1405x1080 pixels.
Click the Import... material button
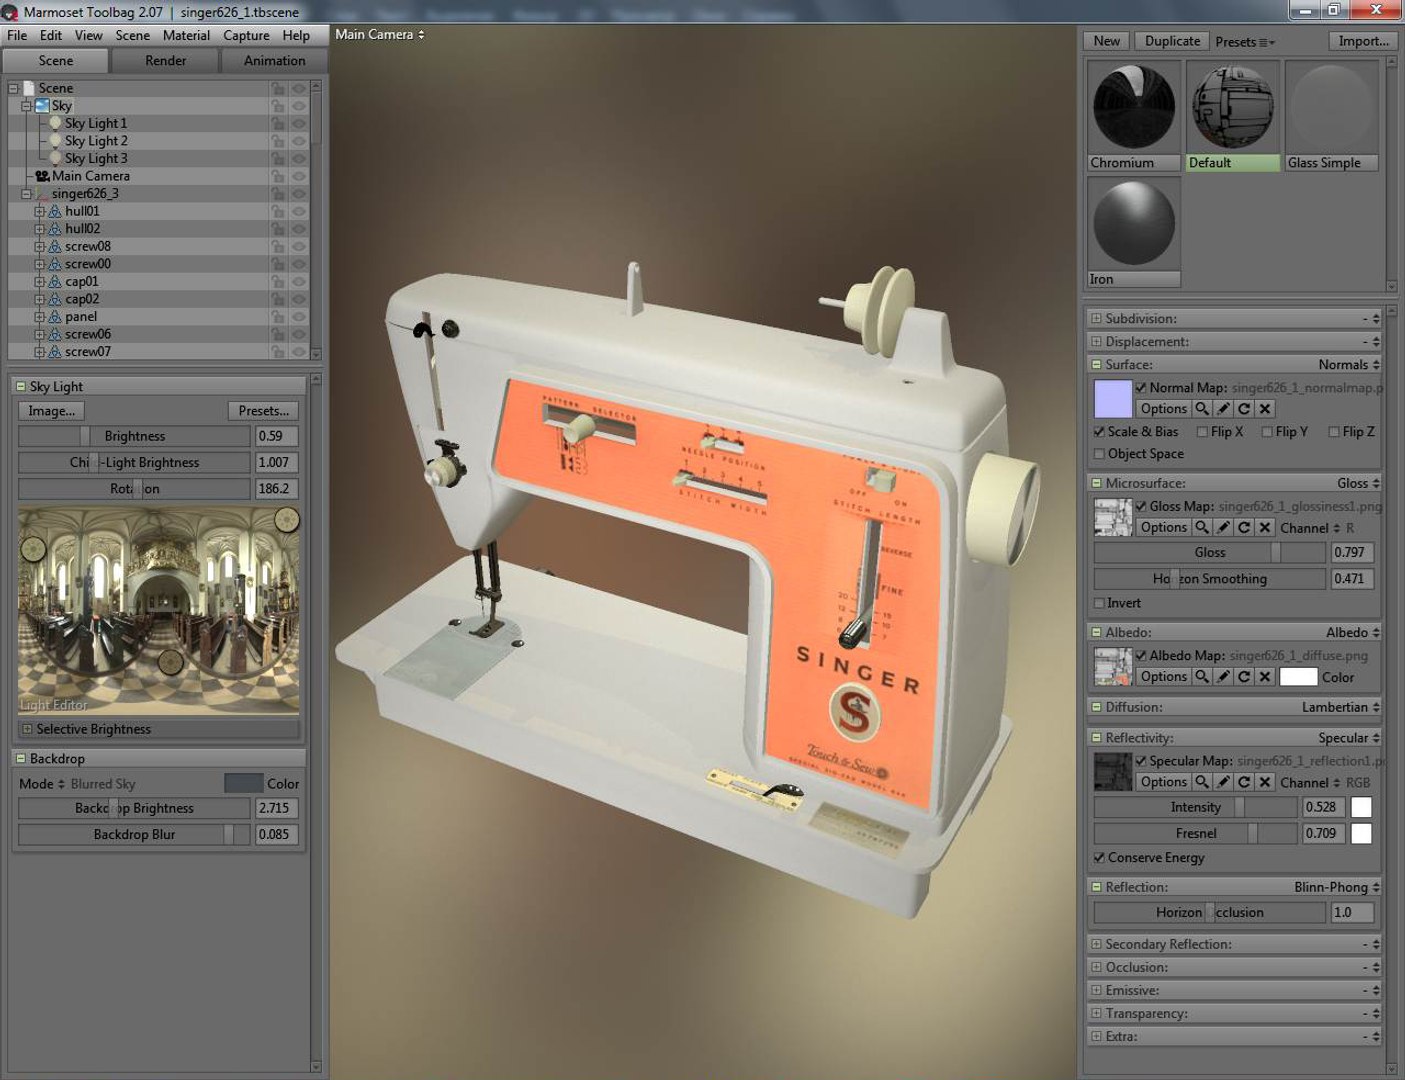pyautogui.click(x=1364, y=41)
